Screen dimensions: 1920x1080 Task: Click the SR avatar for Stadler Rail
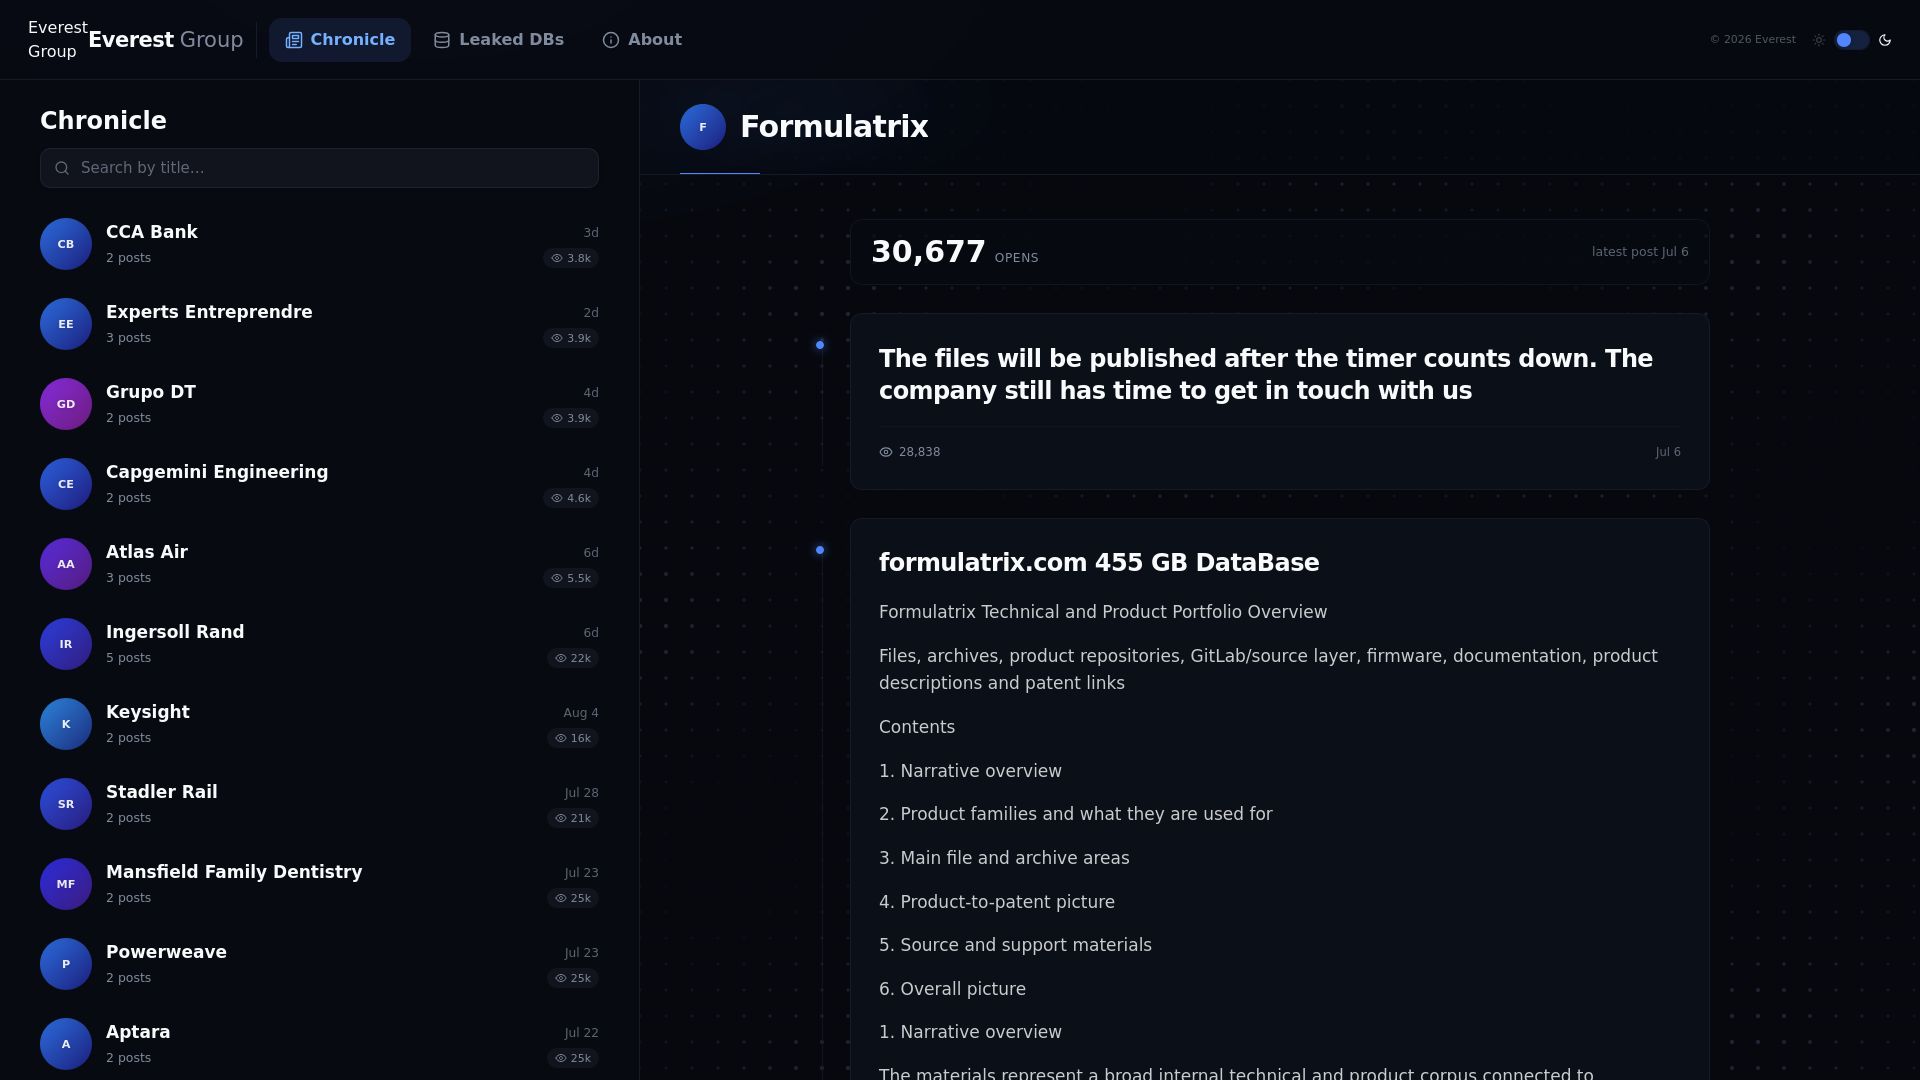pos(66,804)
